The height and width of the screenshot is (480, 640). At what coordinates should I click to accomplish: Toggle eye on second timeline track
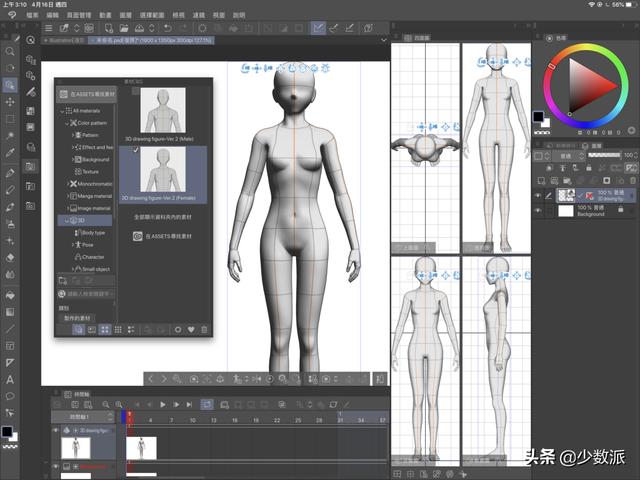click(56, 466)
